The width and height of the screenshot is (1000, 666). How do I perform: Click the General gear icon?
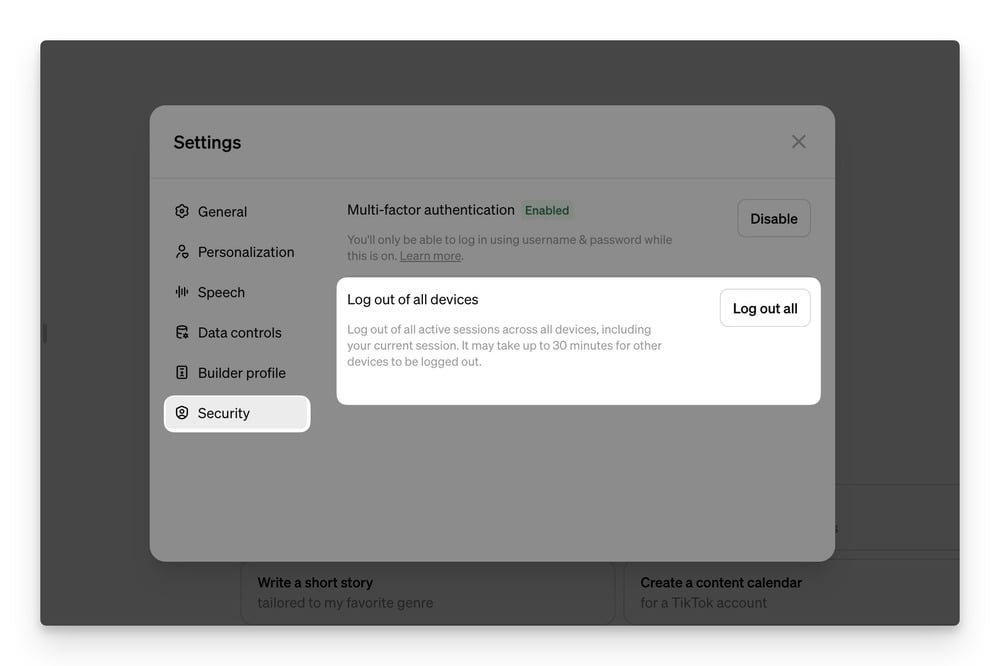coord(182,211)
